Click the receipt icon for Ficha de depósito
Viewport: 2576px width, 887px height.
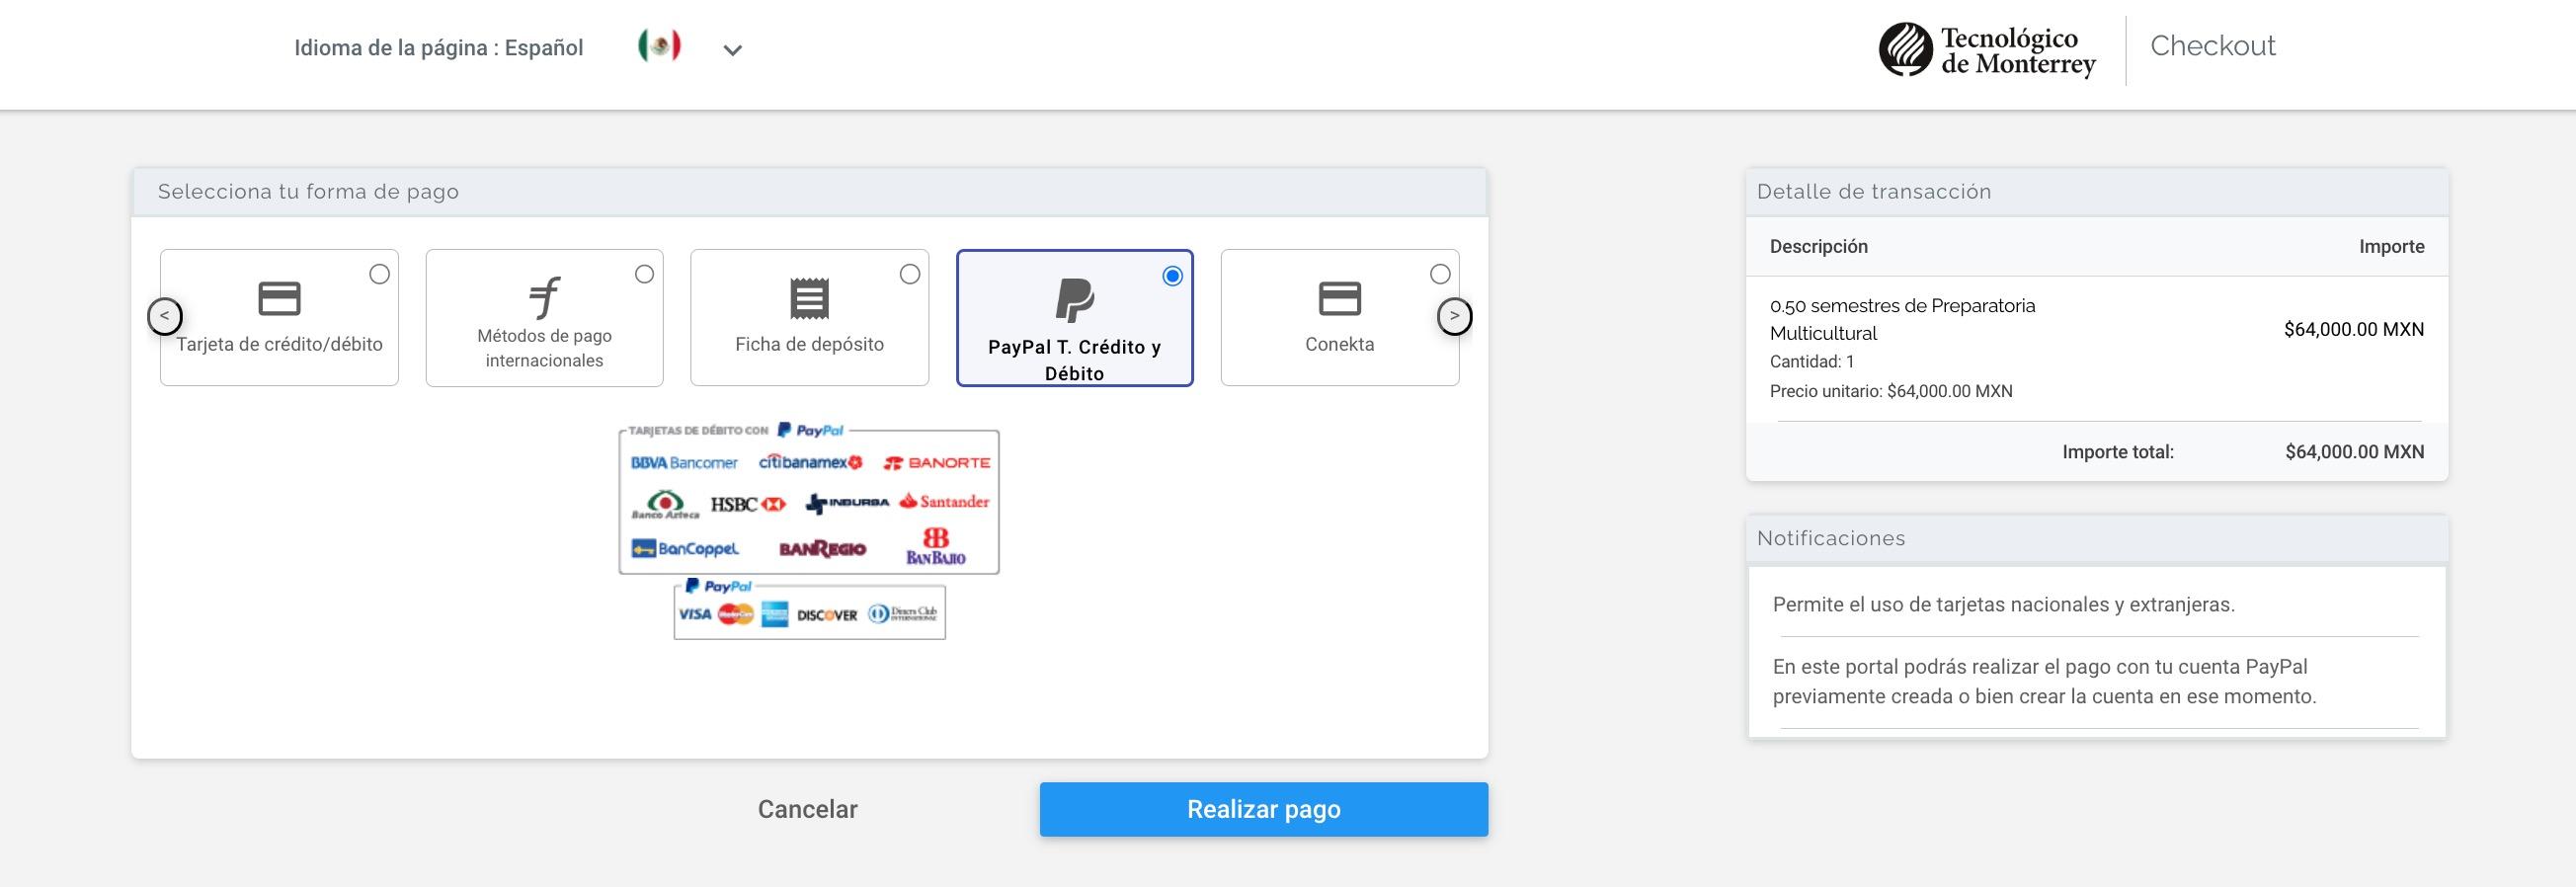pos(810,298)
